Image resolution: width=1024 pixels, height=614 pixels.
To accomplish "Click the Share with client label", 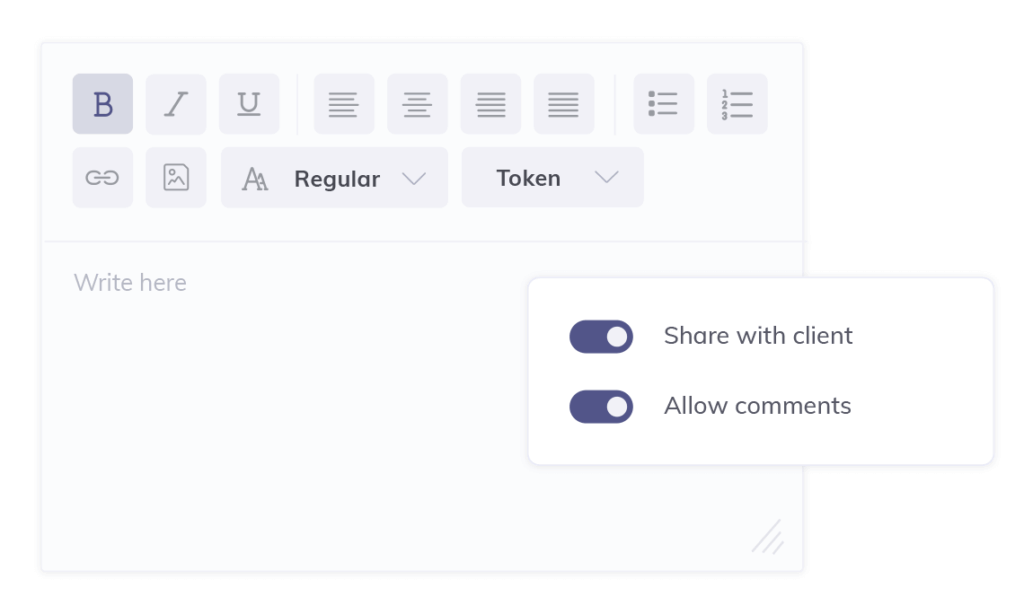I will pos(758,336).
